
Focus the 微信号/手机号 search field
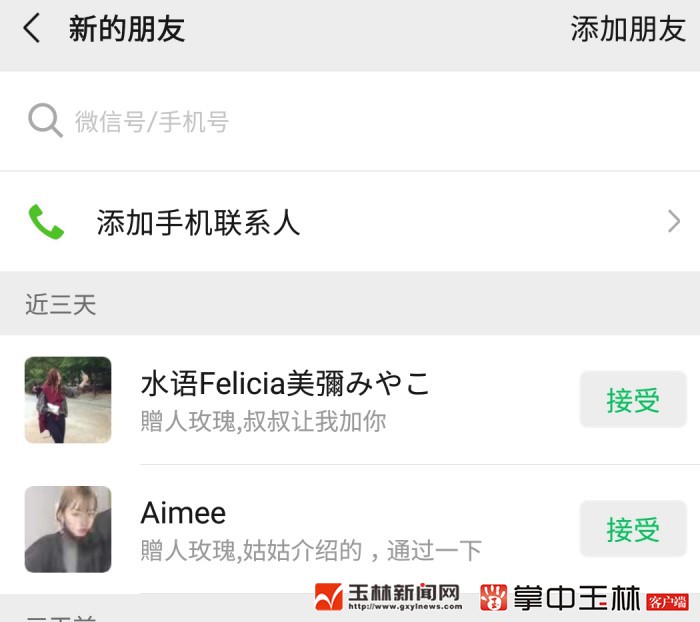coord(300,122)
